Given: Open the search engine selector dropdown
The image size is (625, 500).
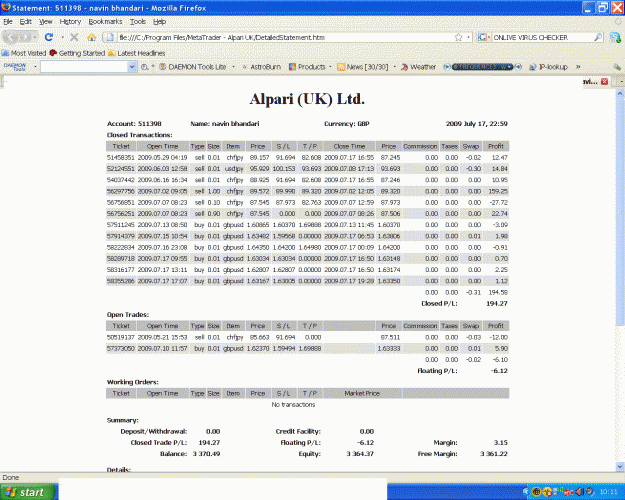Looking at the screenshot, I should (x=483, y=37).
